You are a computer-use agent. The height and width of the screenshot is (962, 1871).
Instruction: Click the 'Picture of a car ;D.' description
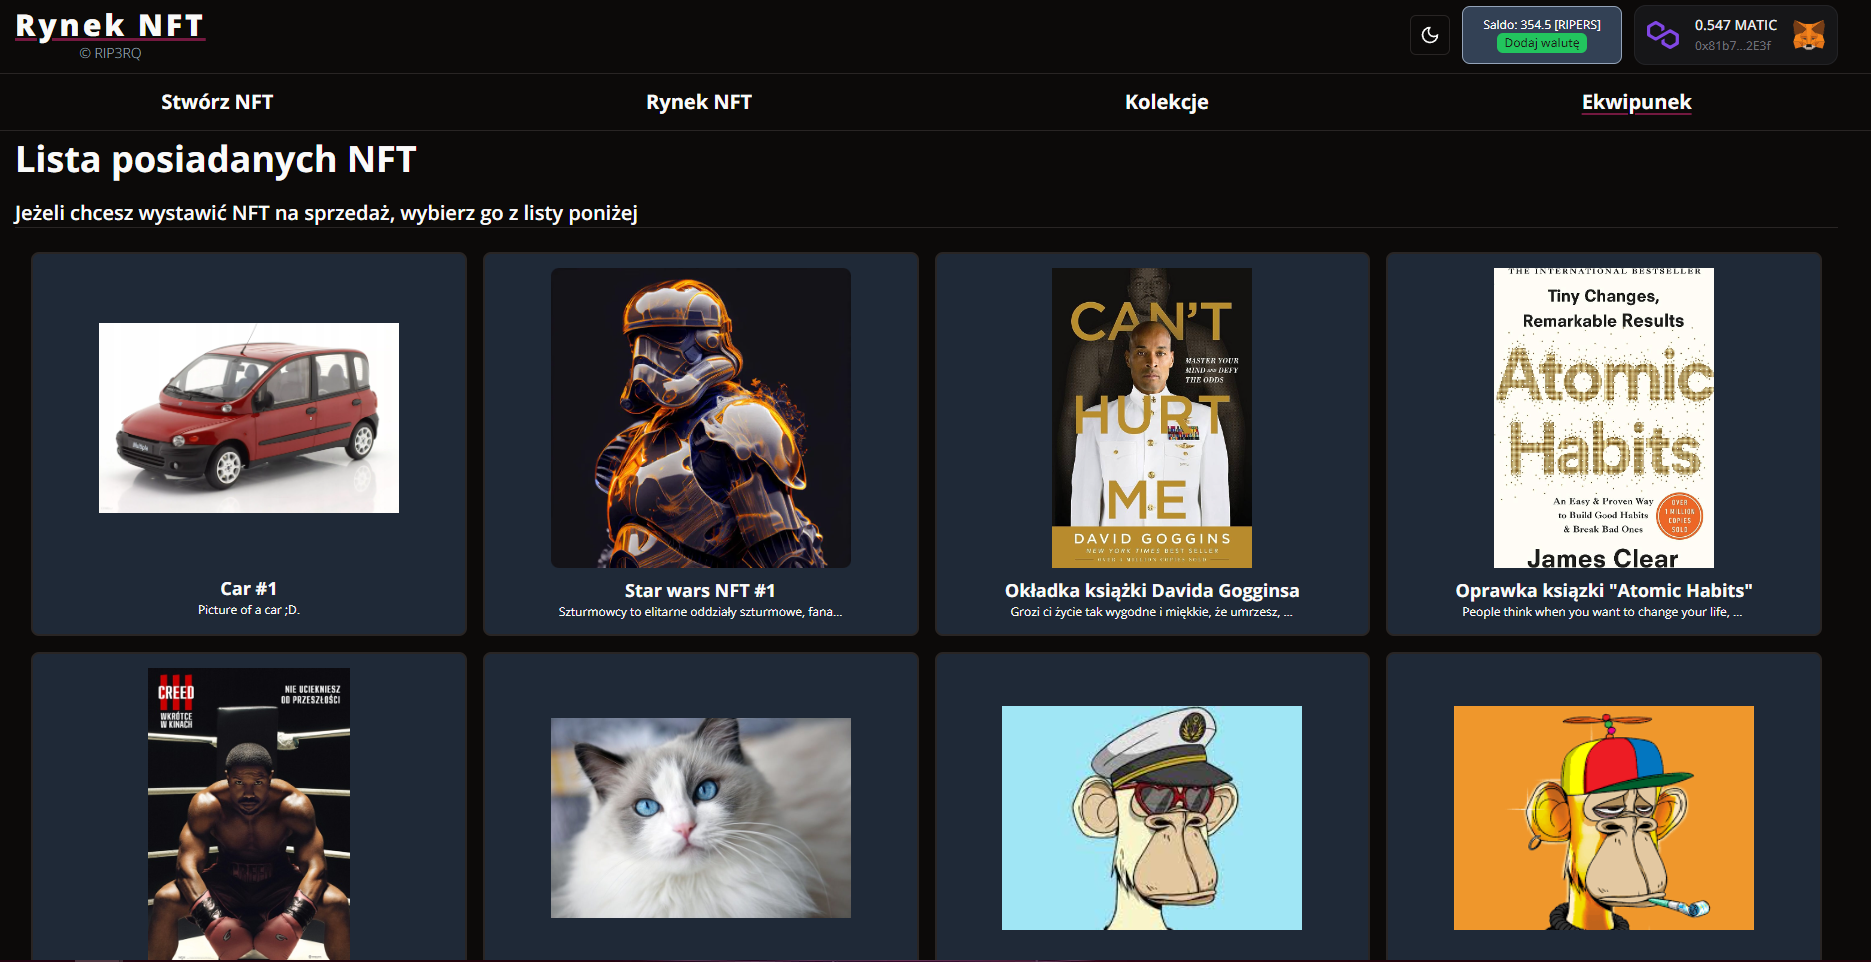249,610
